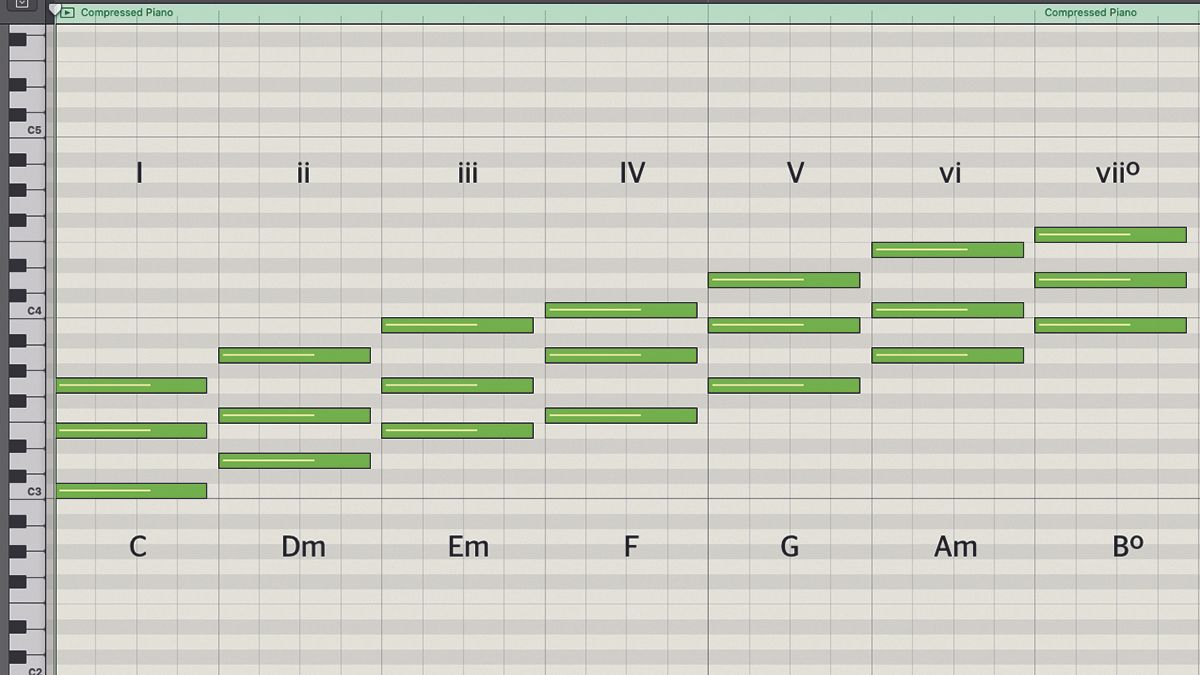Screen dimensions: 1200x675
Task: Click the vii° Roman numeral label
Action: tap(1118, 173)
